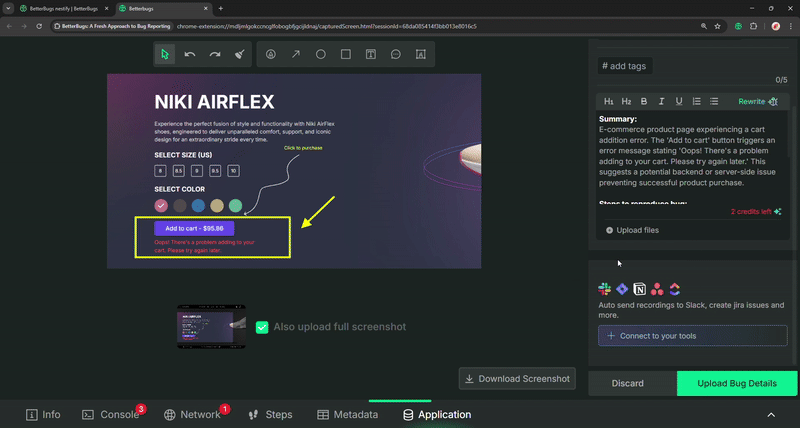Click the redo arrow icon
The image size is (800, 428).
point(215,54)
